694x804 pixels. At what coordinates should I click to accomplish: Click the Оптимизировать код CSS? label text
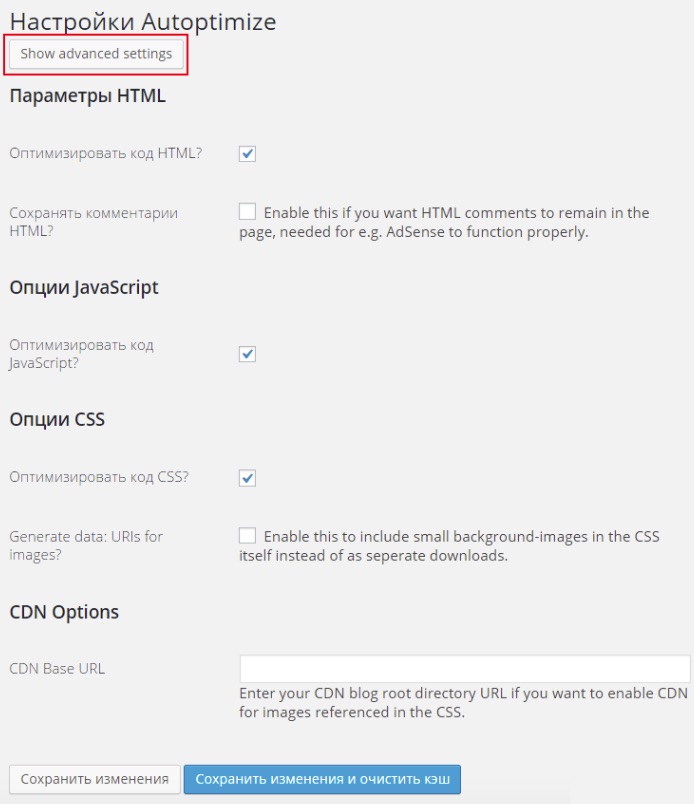click(x=99, y=477)
